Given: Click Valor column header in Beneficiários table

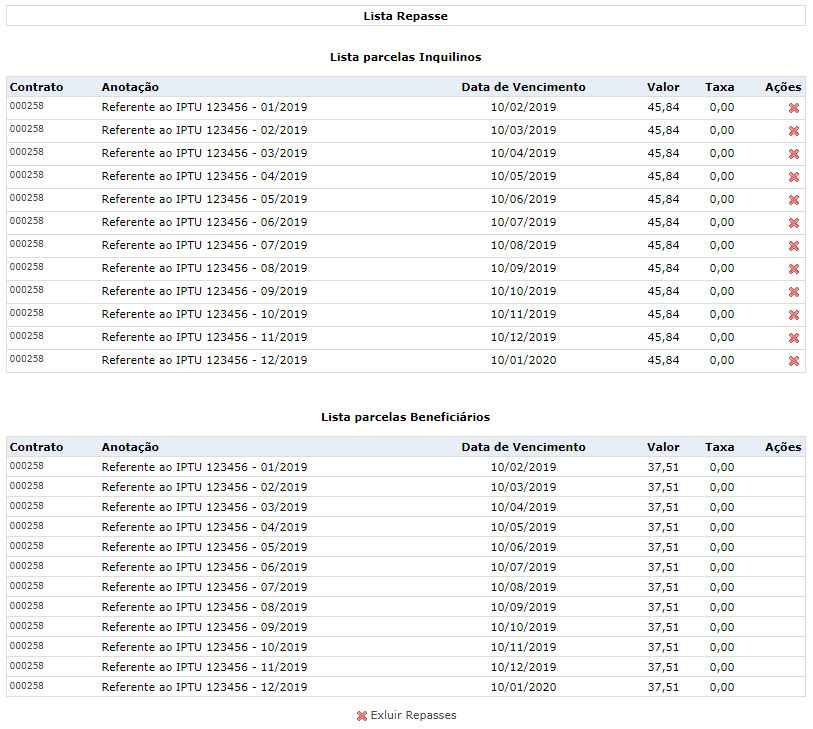Looking at the screenshot, I should pyautogui.click(x=663, y=447).
